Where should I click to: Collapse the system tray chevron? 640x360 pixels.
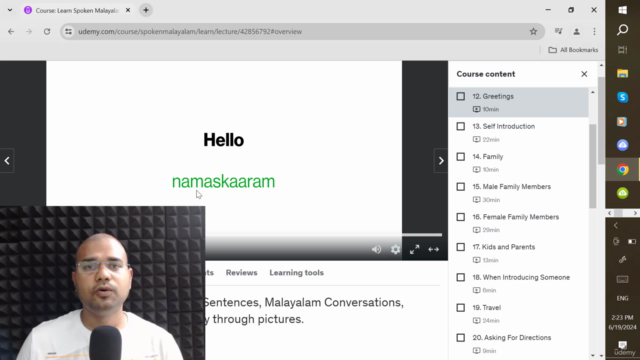616,225
